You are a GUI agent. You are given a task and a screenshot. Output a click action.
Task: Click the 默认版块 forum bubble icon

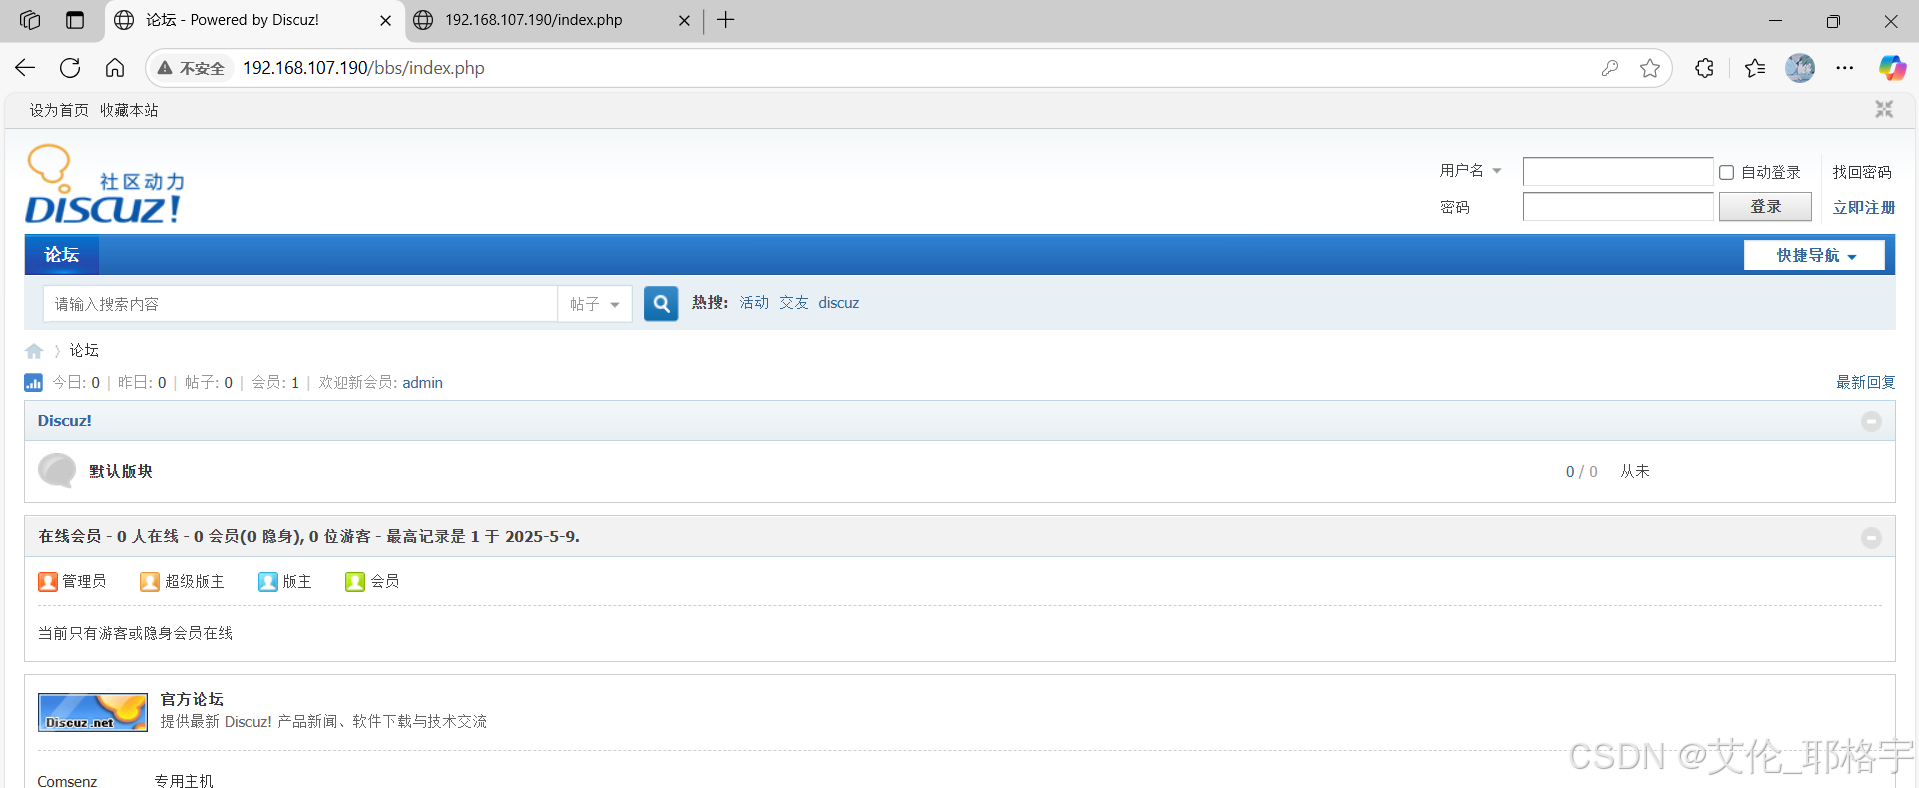[57, 471]
